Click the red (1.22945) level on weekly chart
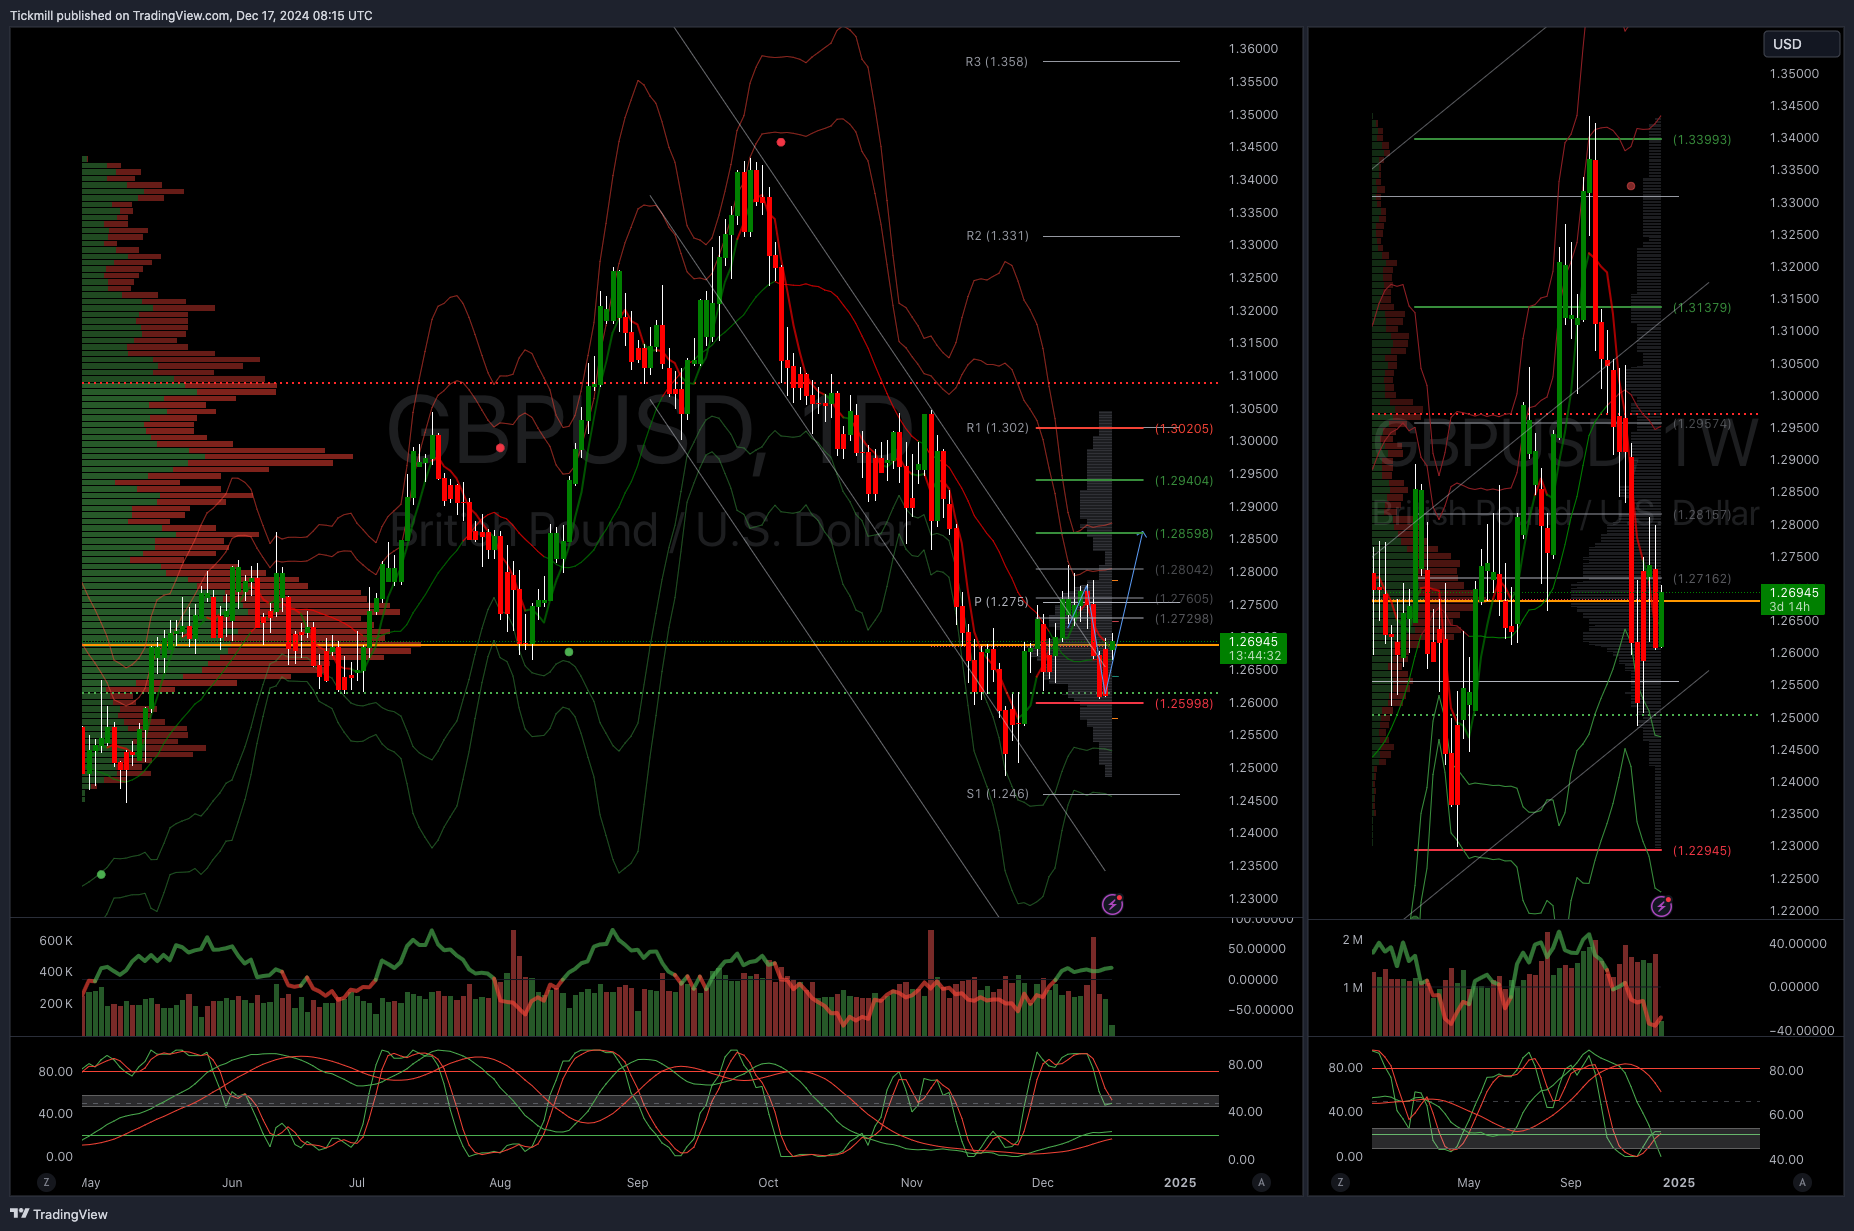This screenshot has width=1854, height=1231. click(1702, 851)
